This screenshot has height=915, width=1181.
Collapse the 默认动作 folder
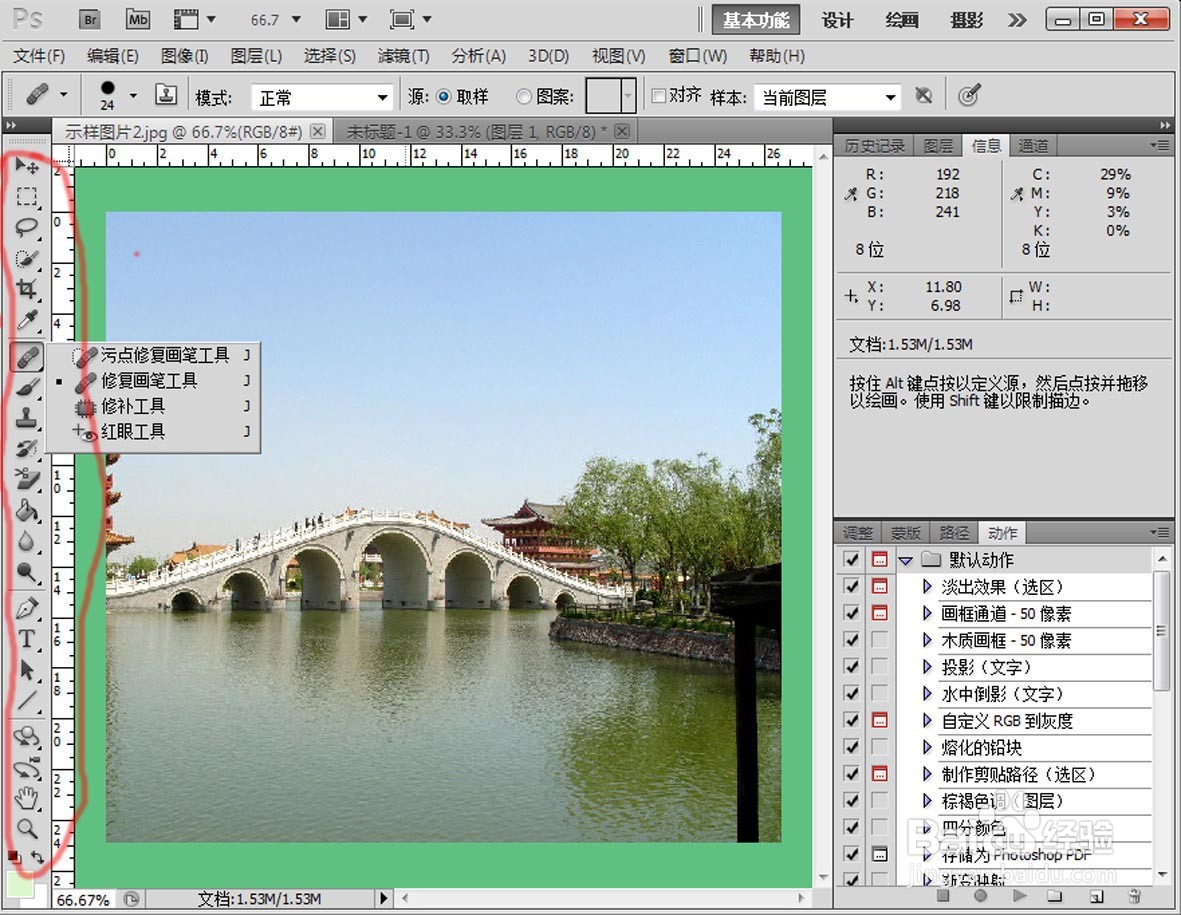tap(906, 560)
